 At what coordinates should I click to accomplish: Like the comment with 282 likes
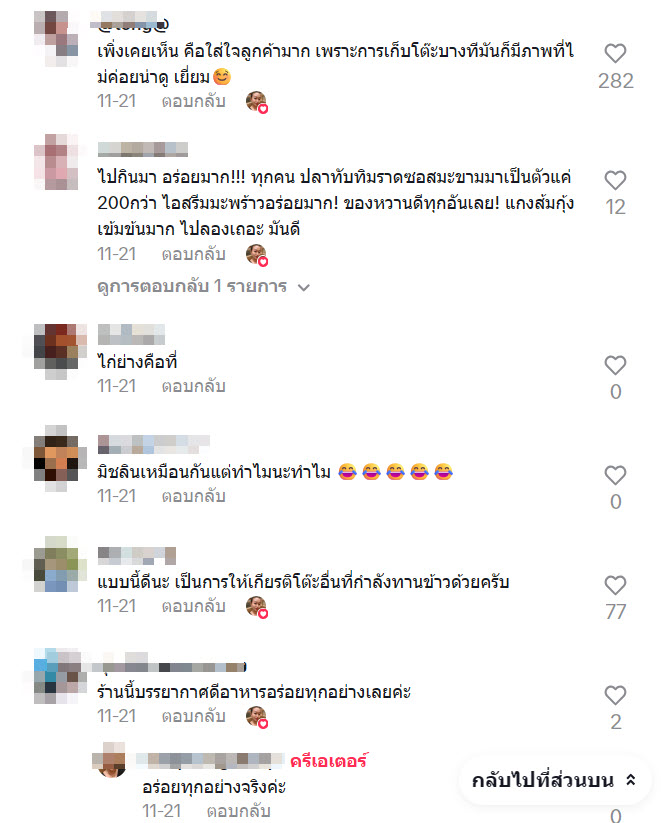[x=615, y=54]
